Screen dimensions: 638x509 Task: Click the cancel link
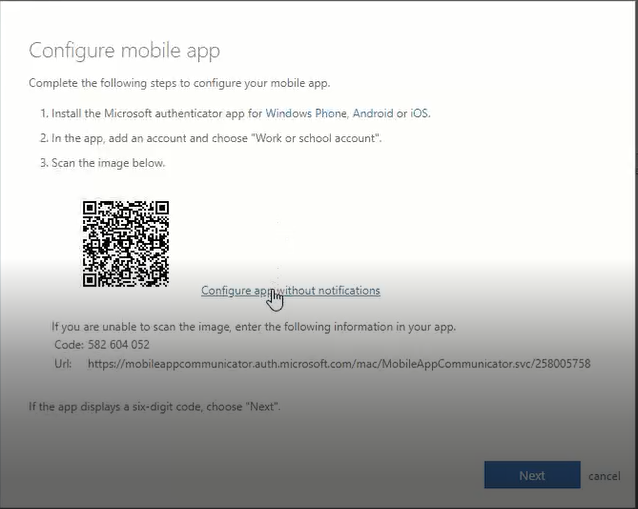[x=604, y=476]
